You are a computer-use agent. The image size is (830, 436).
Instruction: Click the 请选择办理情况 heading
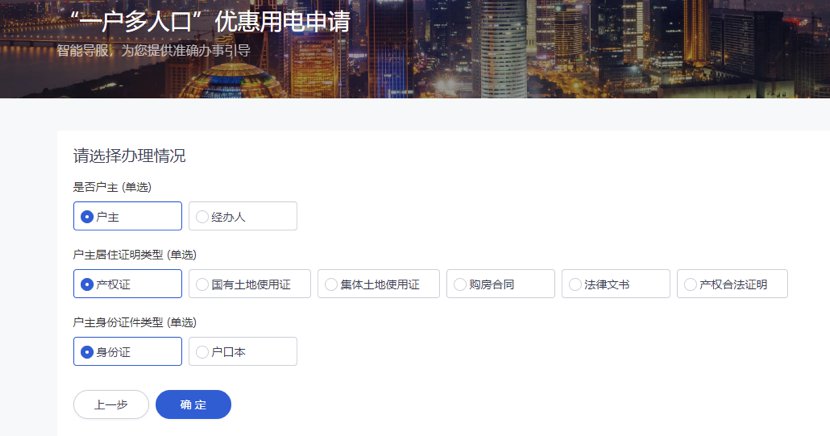pos(129,156)
